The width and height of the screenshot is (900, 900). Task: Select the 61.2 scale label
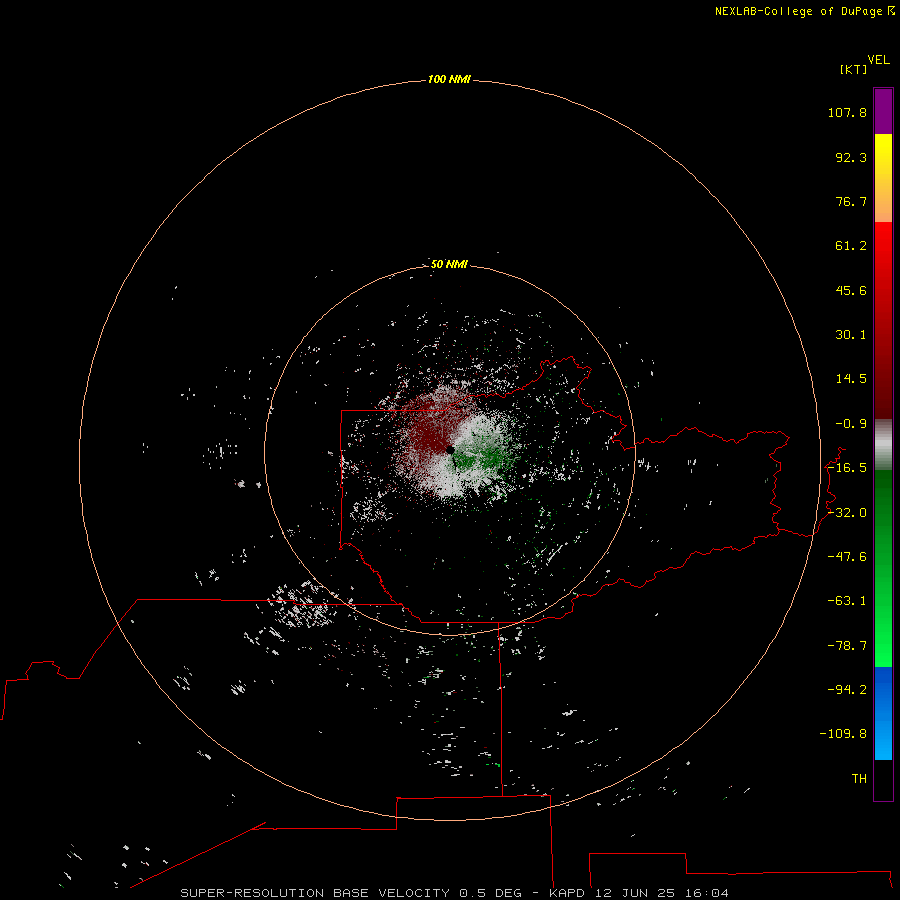tap(851, 246)
